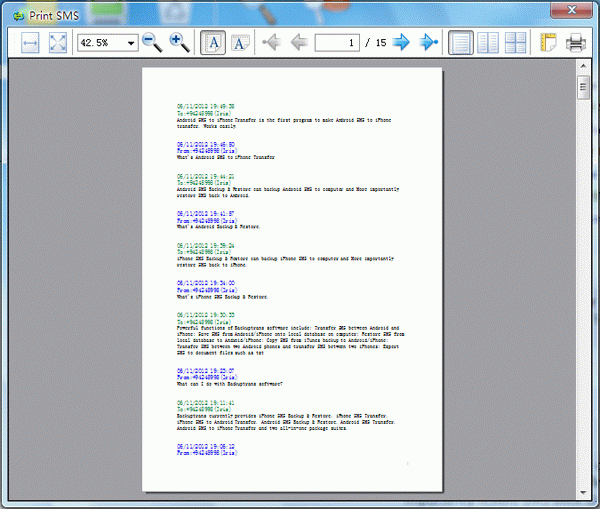
Task: Open the 42.5% zoom level dropdown
Action: pyautogui.click(x=130, y=42)
